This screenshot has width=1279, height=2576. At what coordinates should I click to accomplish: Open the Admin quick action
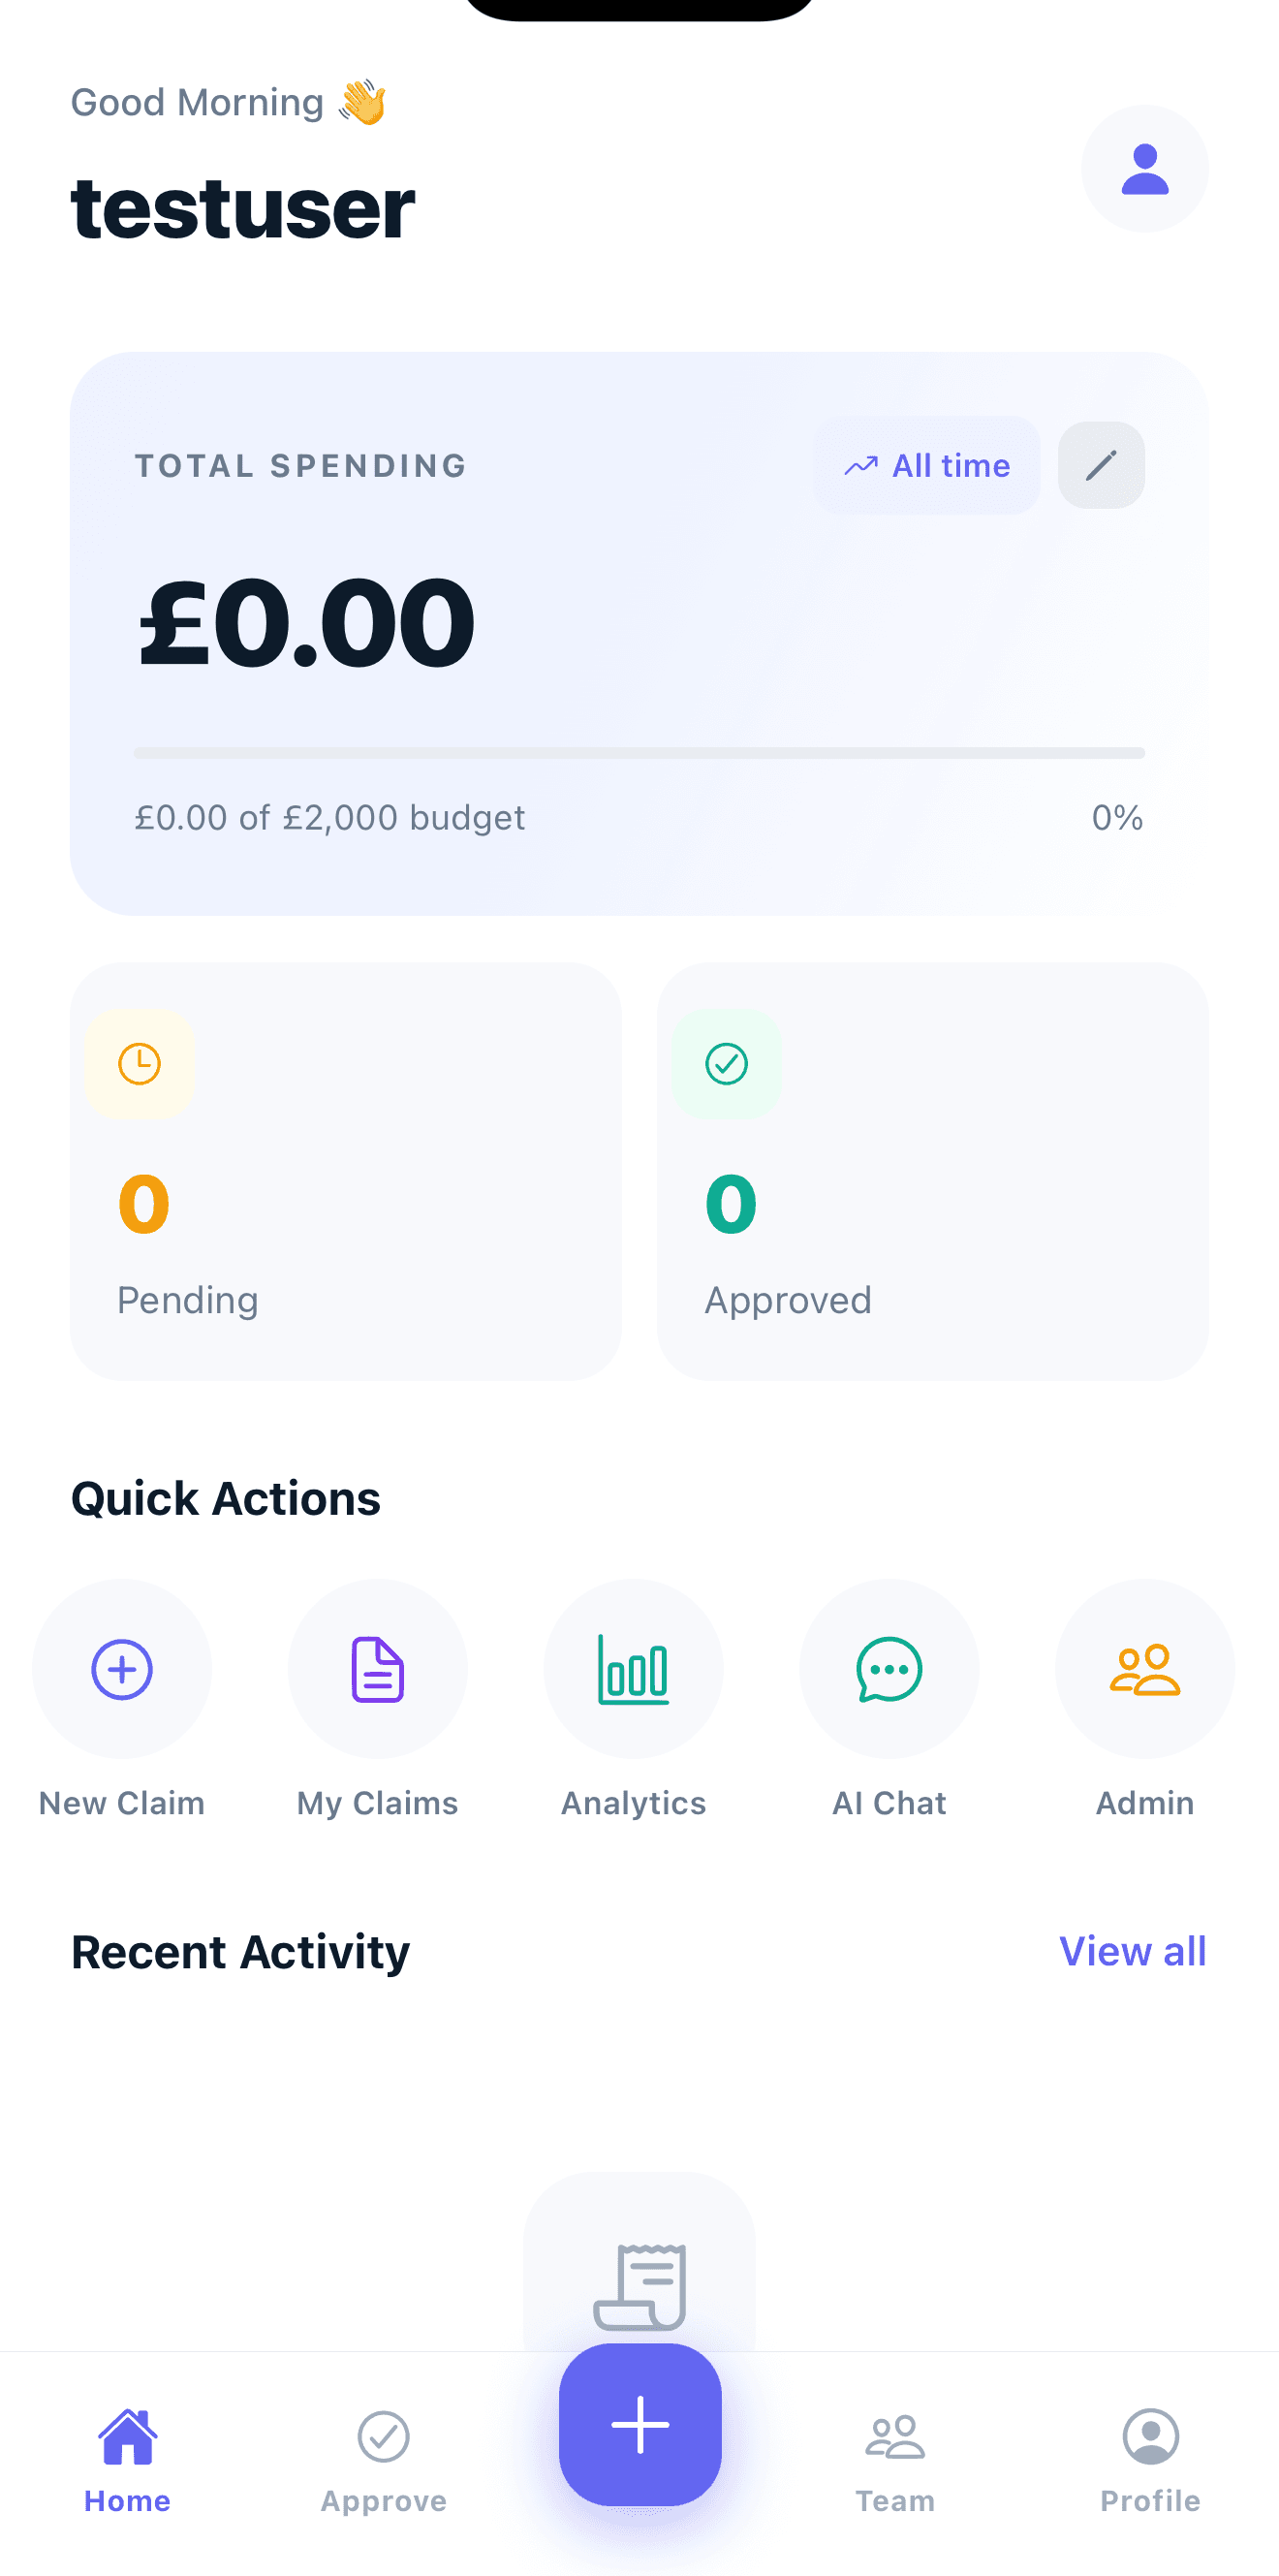[x=1144, y=1669]
